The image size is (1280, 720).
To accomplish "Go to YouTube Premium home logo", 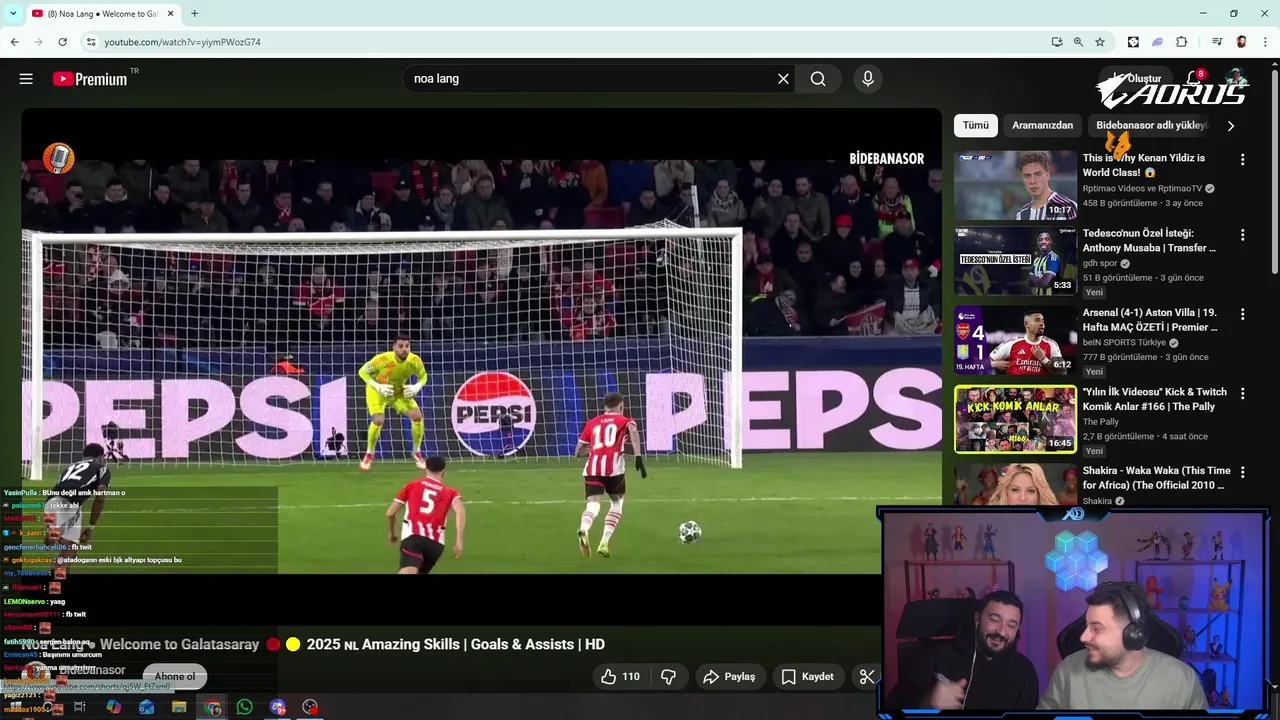I will pos(90,79).
